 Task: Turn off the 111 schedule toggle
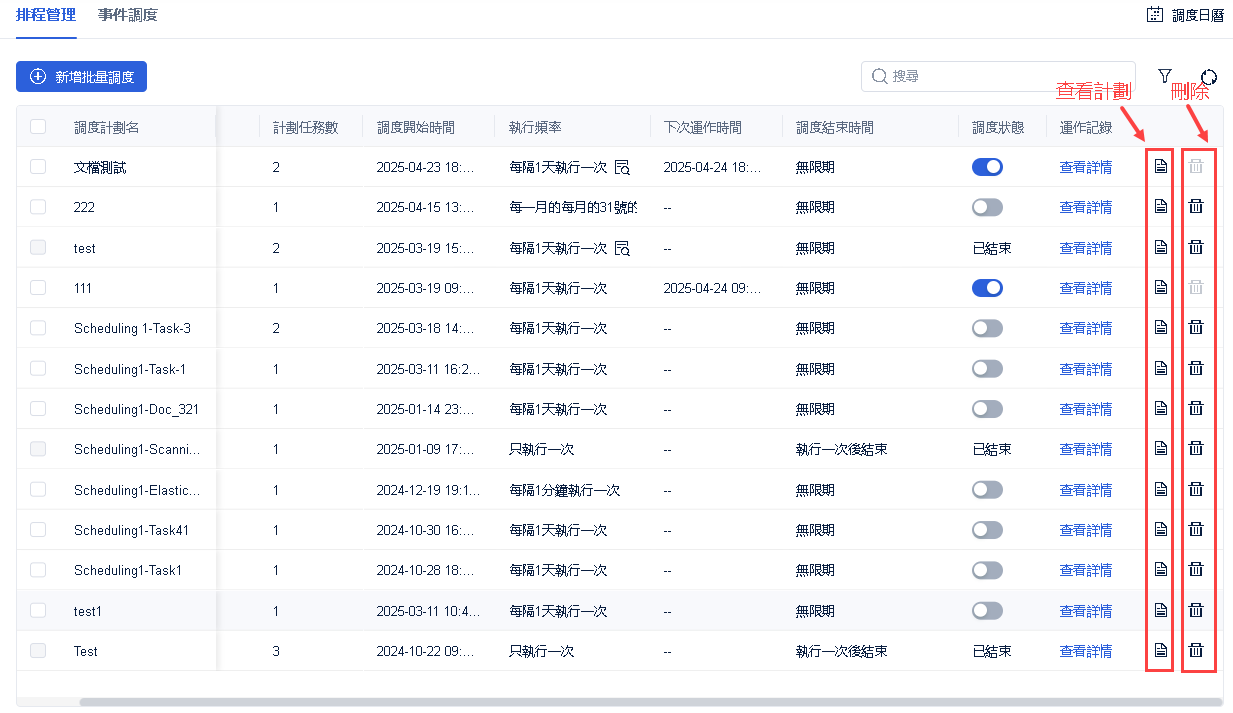pyautogui.click(x=987, y=288)
